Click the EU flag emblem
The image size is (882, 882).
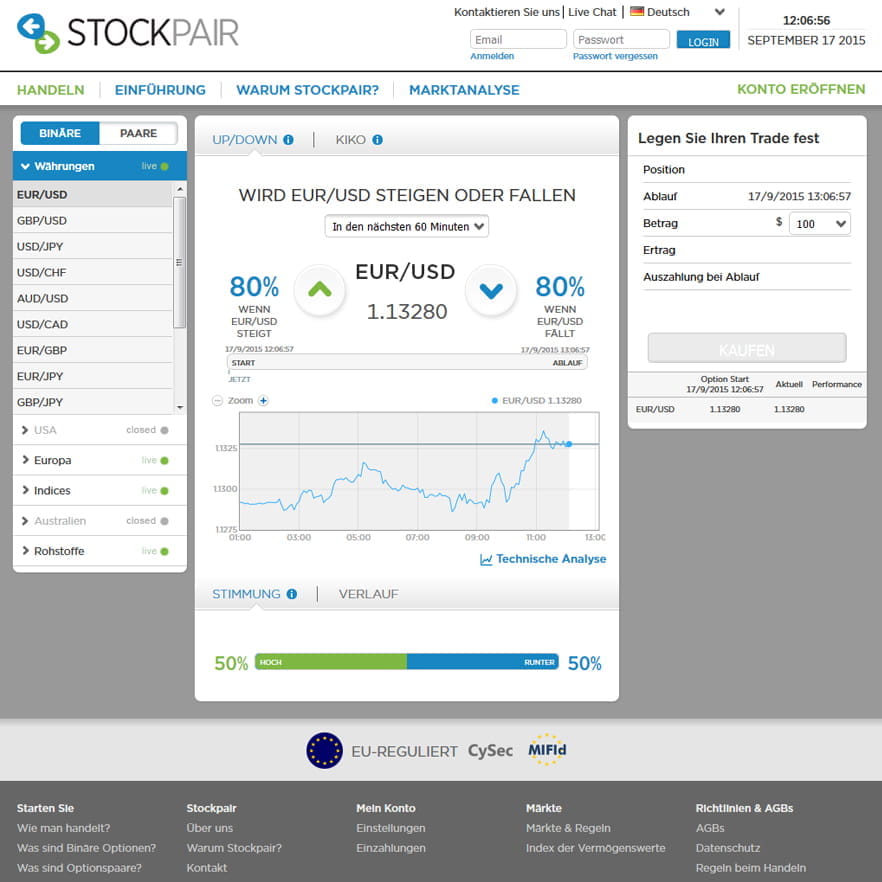pos(325,750)
